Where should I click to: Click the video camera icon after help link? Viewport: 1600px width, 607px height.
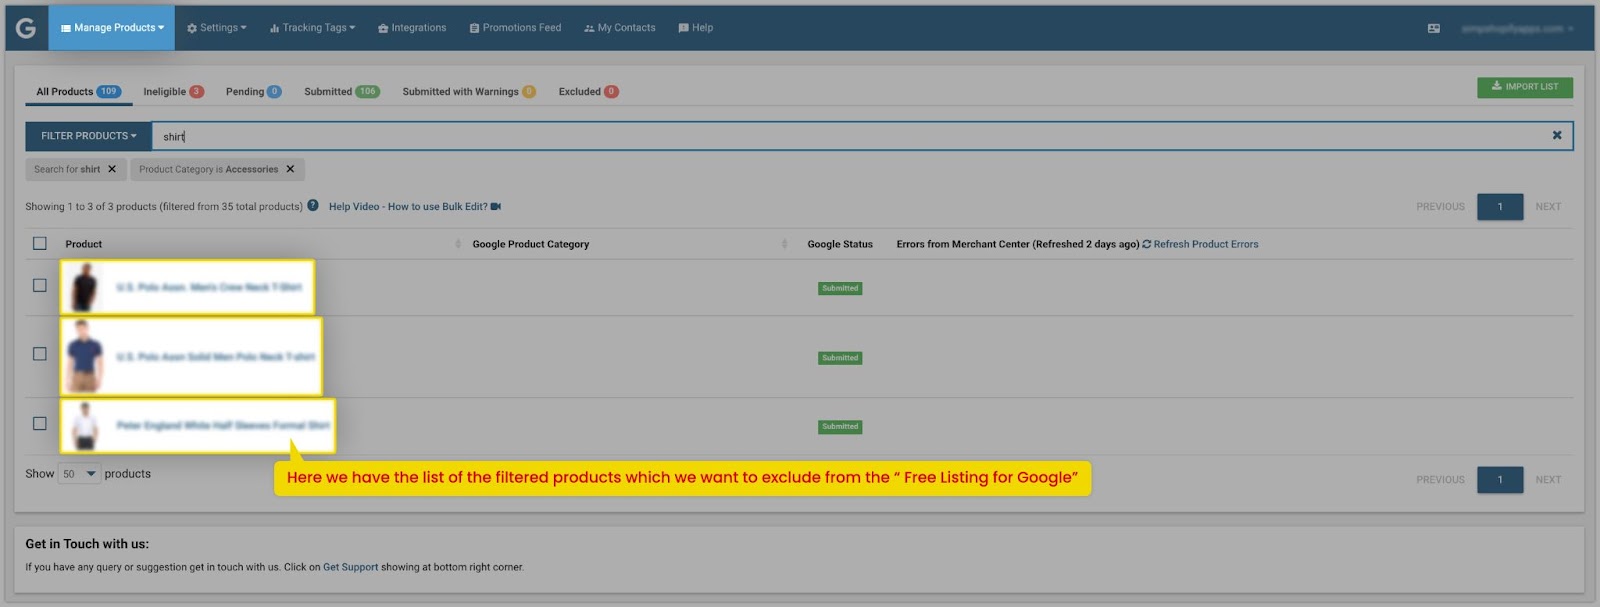pos(496,206)
